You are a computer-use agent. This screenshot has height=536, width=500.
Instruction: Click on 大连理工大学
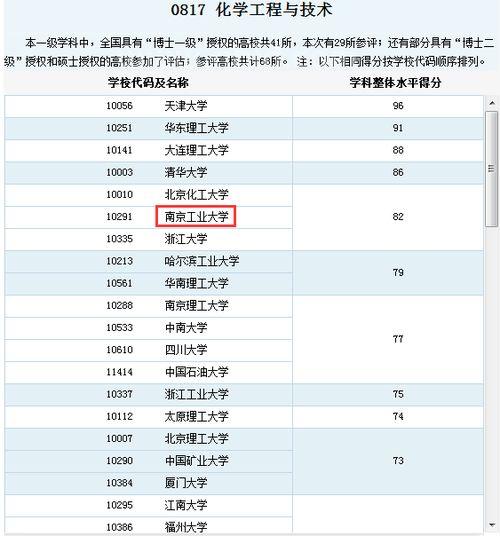pyautogui.click(x=196, y=150)
